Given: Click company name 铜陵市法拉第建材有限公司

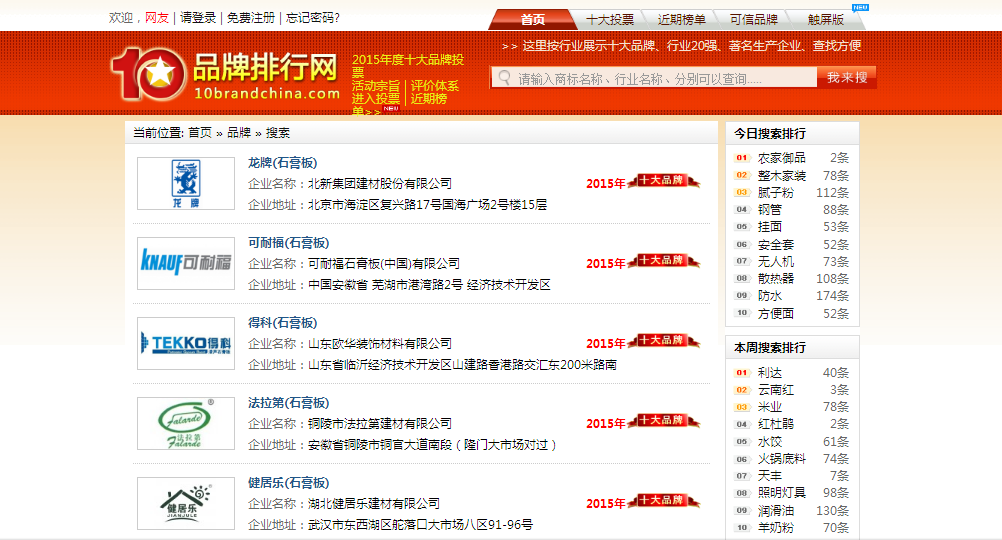Looking at the screenshot, I should [380, 423].
